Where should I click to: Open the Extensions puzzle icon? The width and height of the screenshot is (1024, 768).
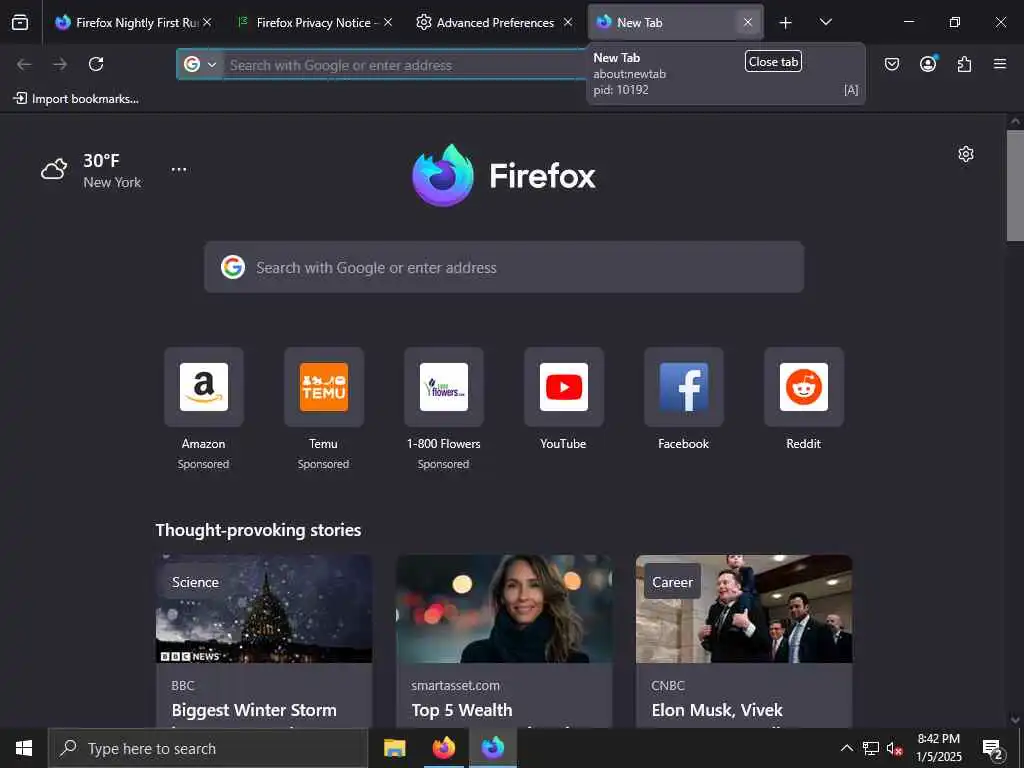tap(964, 64)
